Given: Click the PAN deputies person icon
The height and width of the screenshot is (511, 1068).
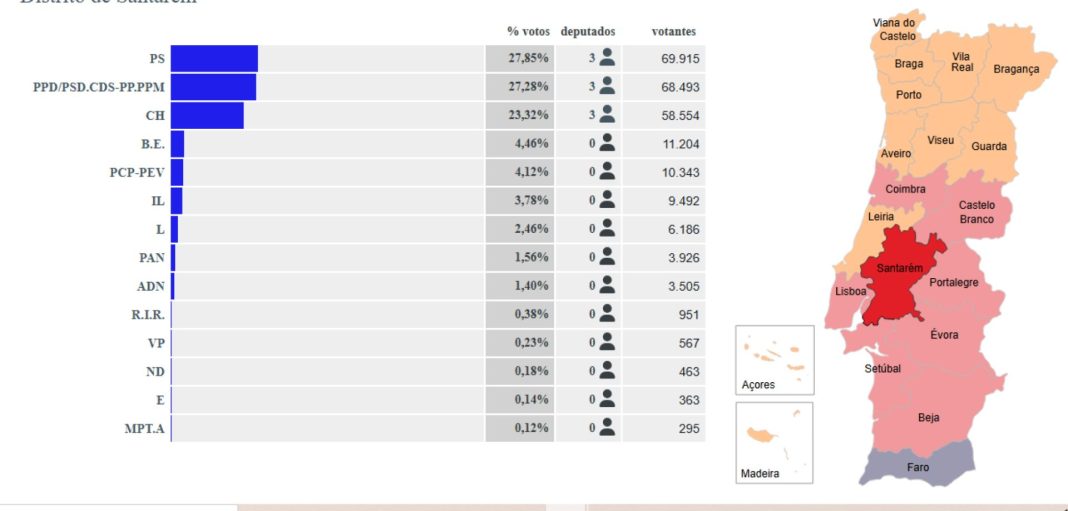Looking at the screenshot, I should pos(607,257).
